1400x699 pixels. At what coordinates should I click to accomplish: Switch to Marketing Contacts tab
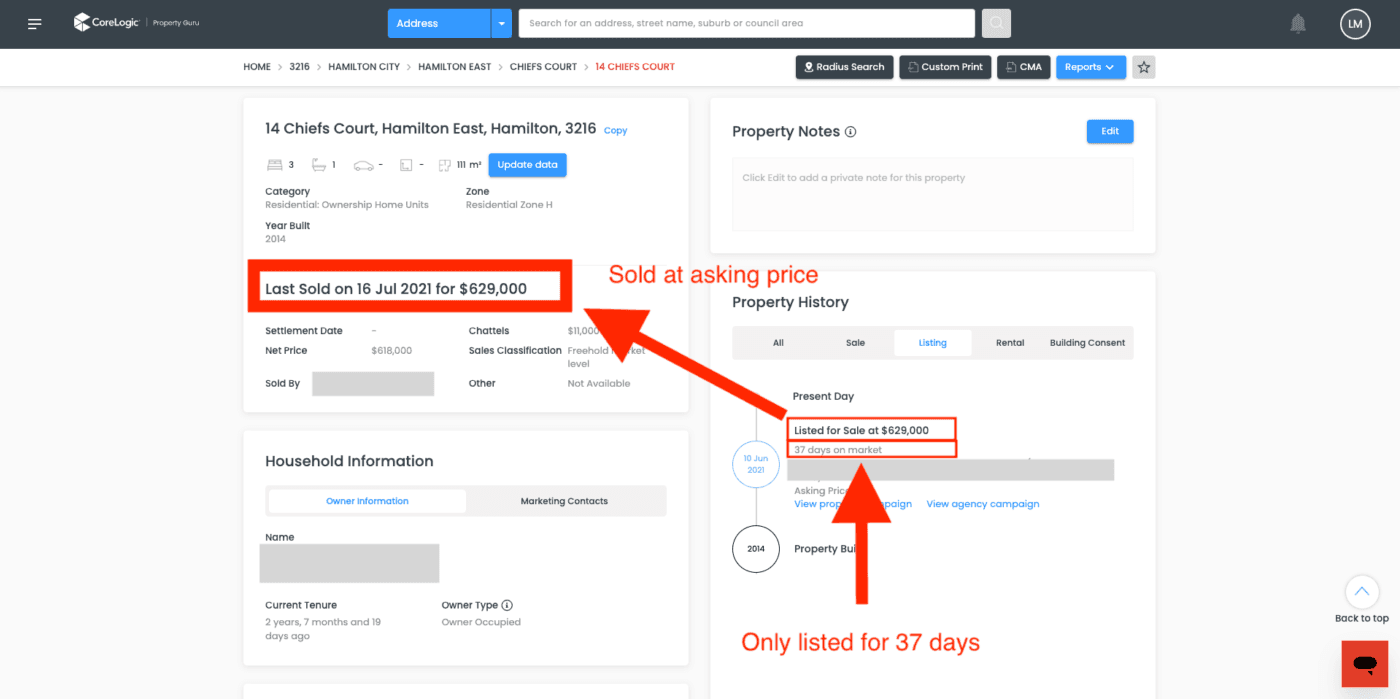tap(564, 501)
